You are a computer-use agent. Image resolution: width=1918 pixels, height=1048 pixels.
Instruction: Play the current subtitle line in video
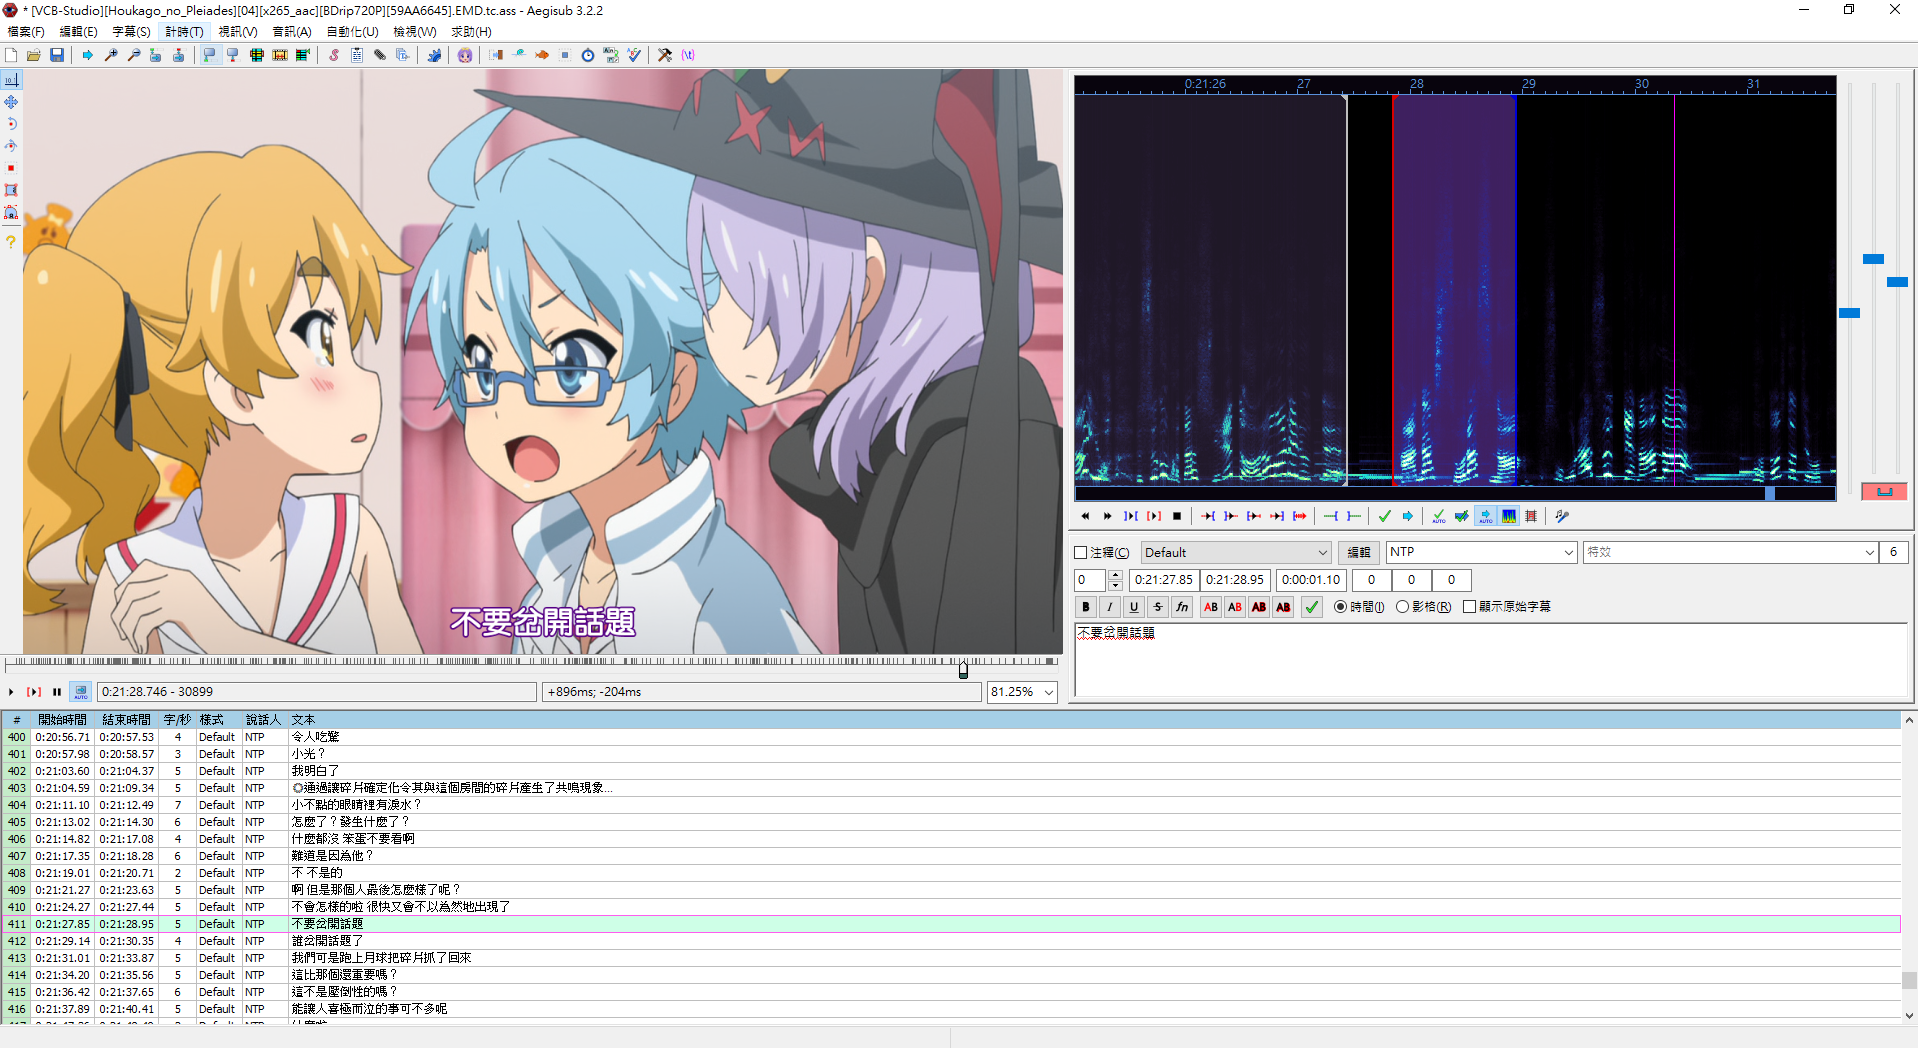34,692
